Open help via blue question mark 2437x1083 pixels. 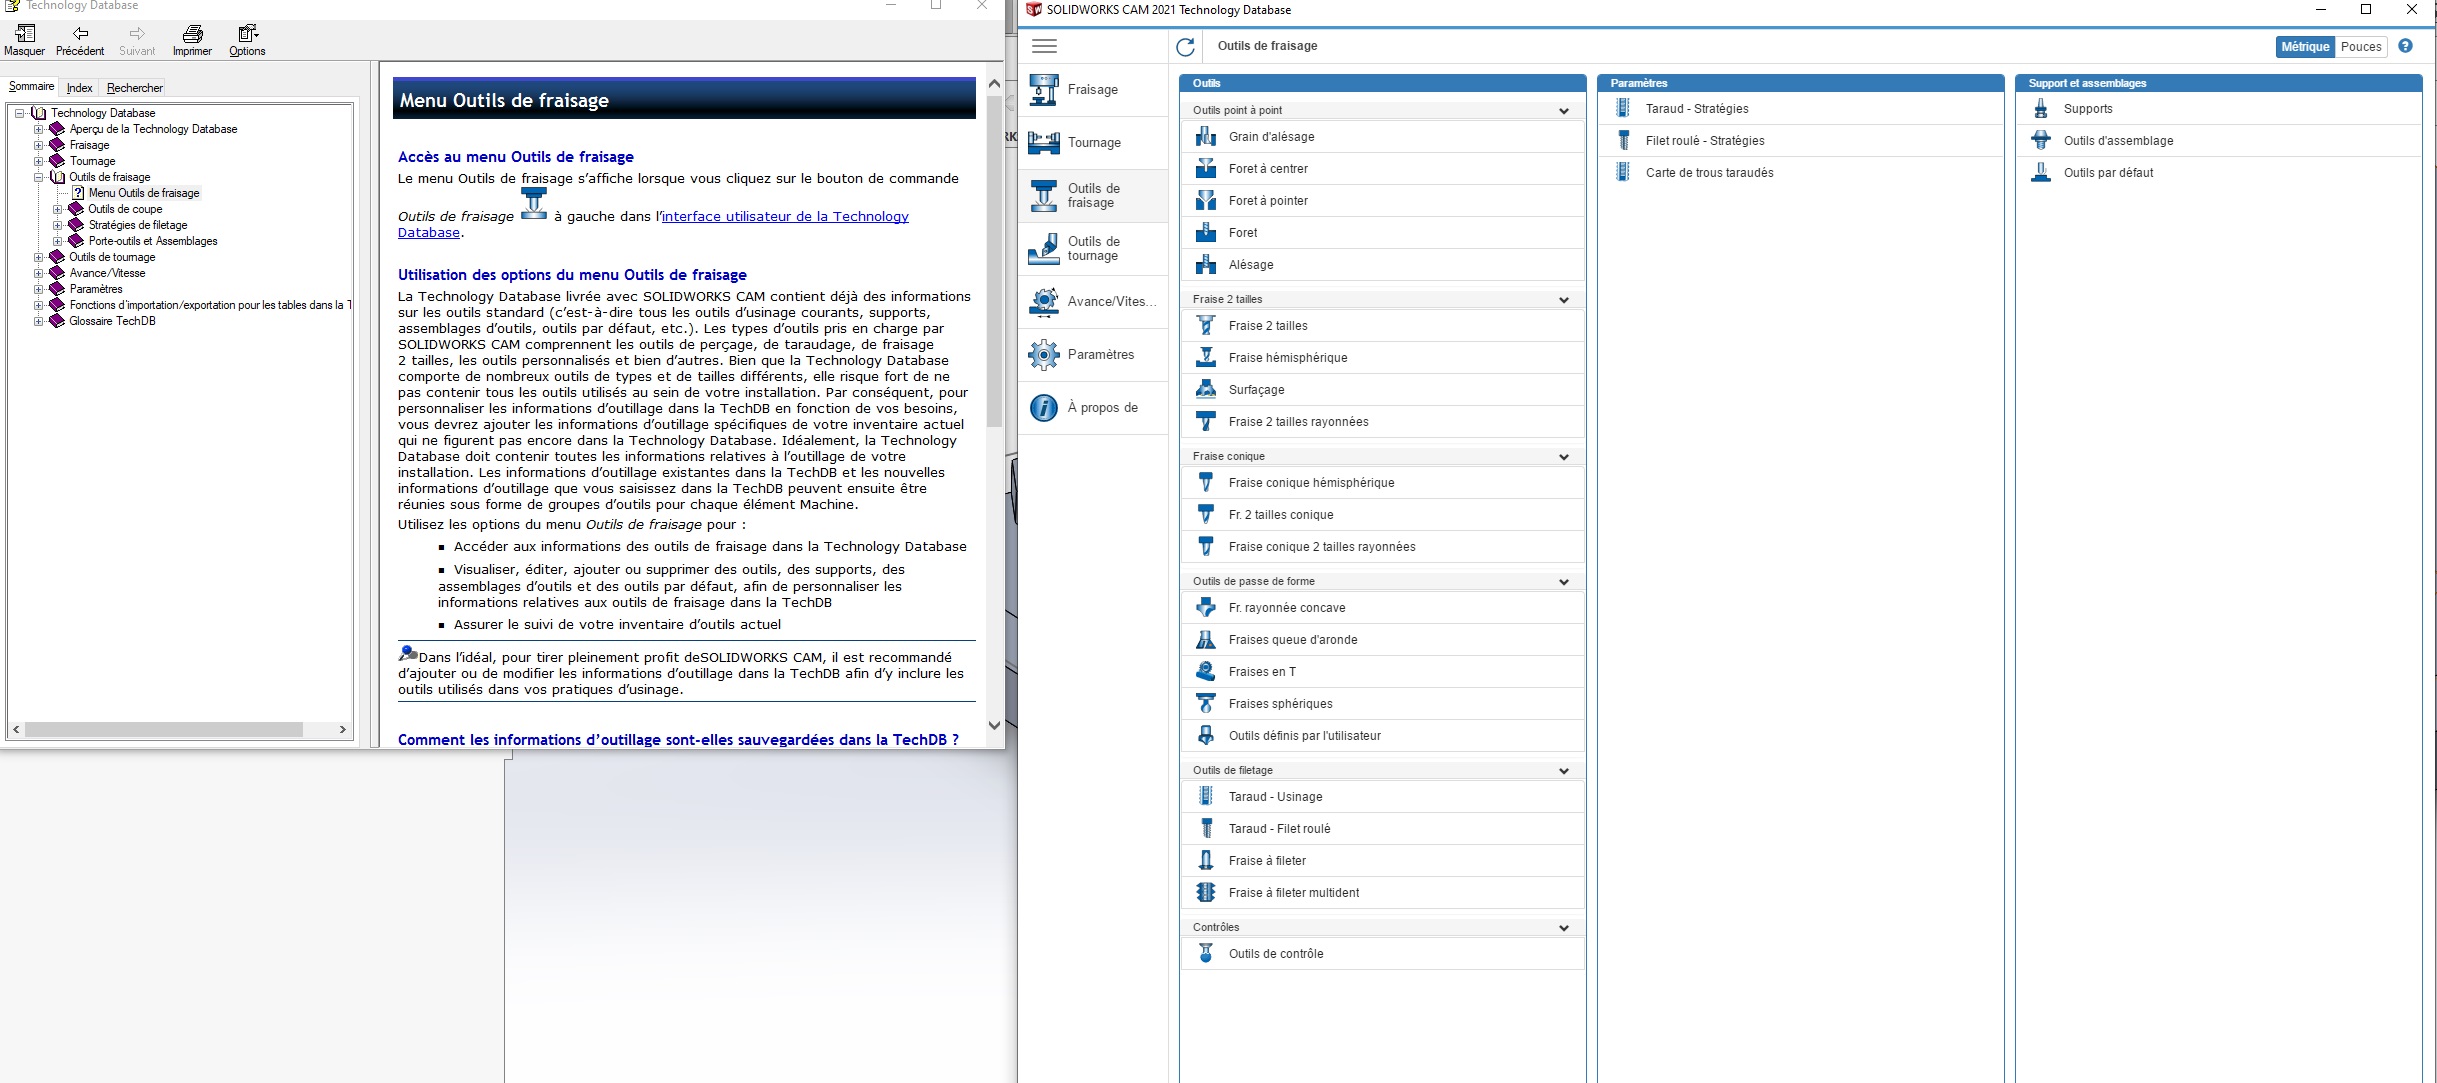click(x=2405, y=46)
